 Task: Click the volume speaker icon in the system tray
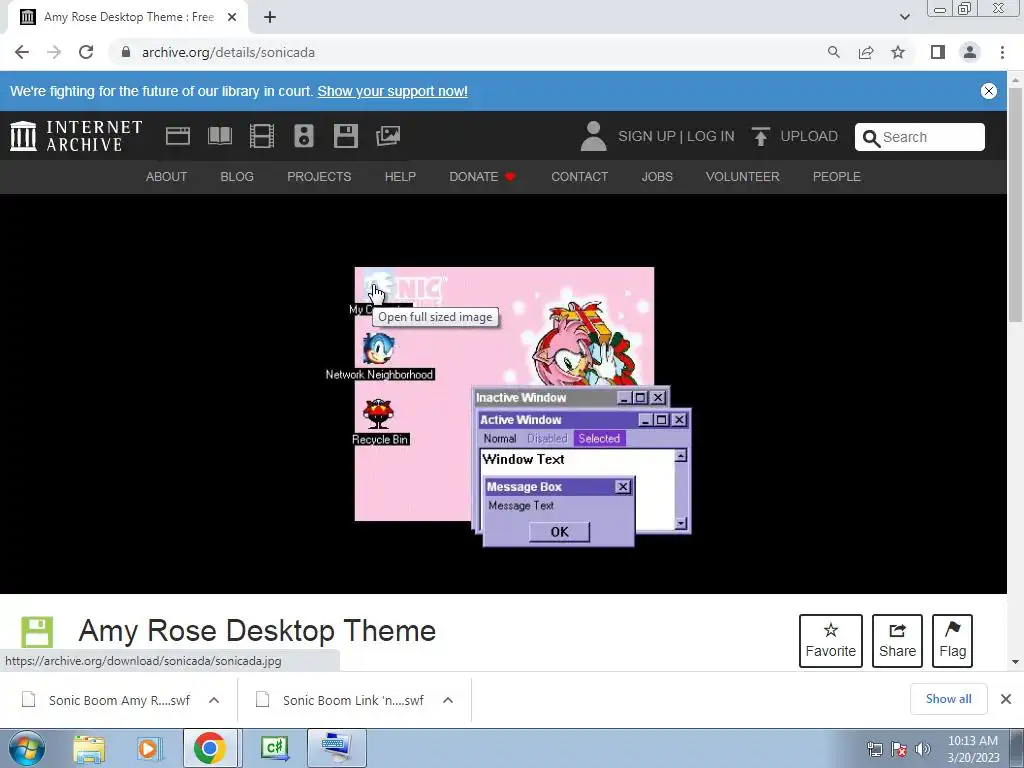coord(923,749)
